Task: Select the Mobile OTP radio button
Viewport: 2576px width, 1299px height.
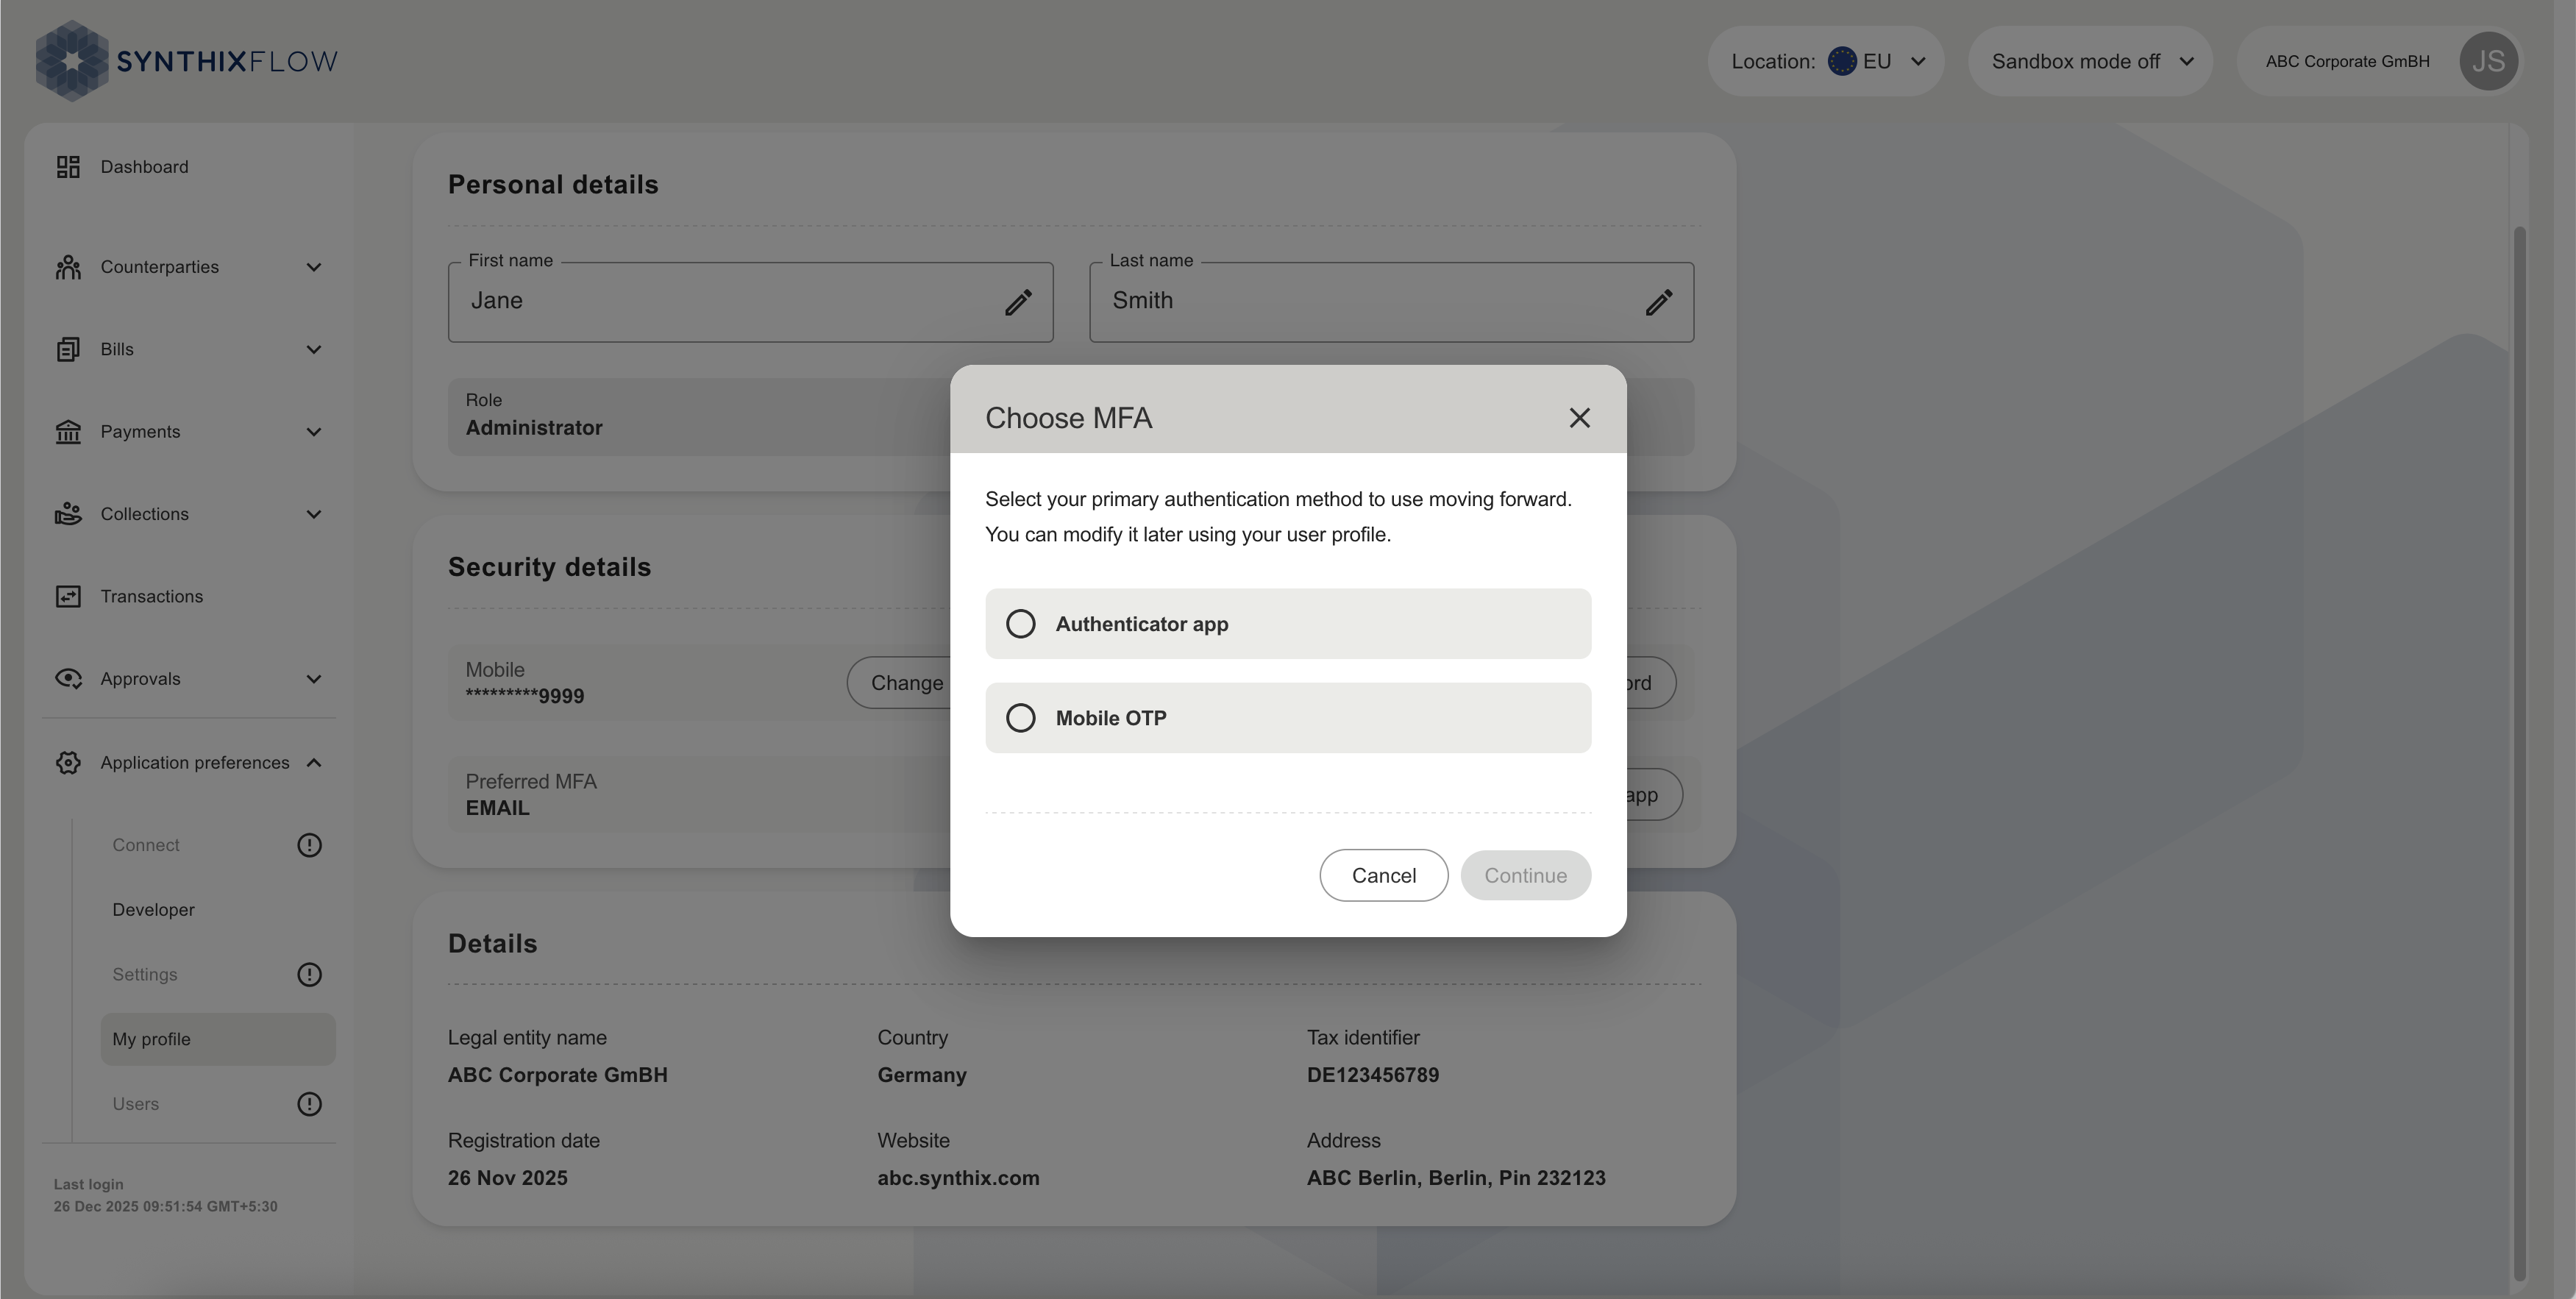Action: click(1020, 718)
